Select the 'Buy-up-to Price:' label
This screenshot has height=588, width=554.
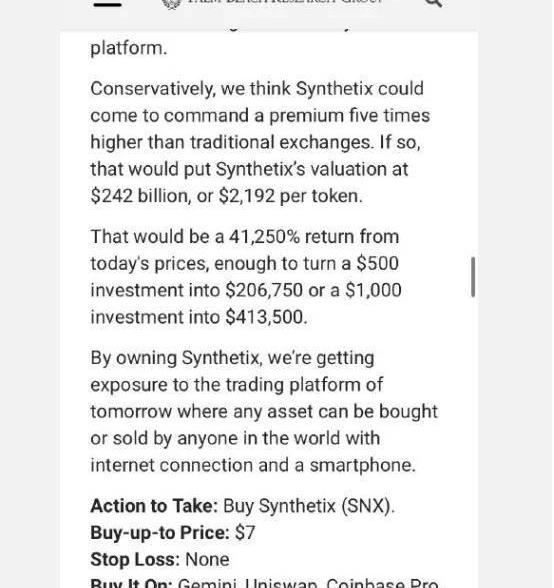160,532
